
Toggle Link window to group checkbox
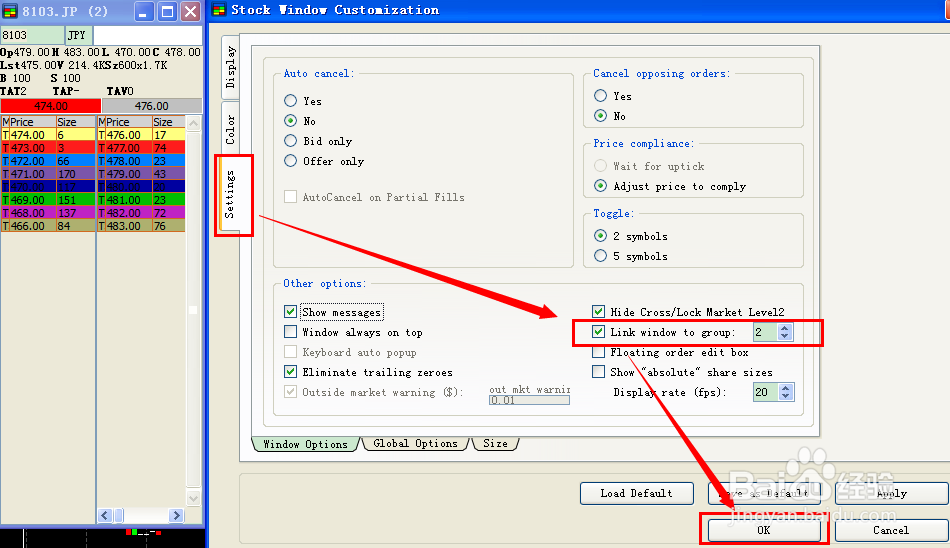[599, 332]
